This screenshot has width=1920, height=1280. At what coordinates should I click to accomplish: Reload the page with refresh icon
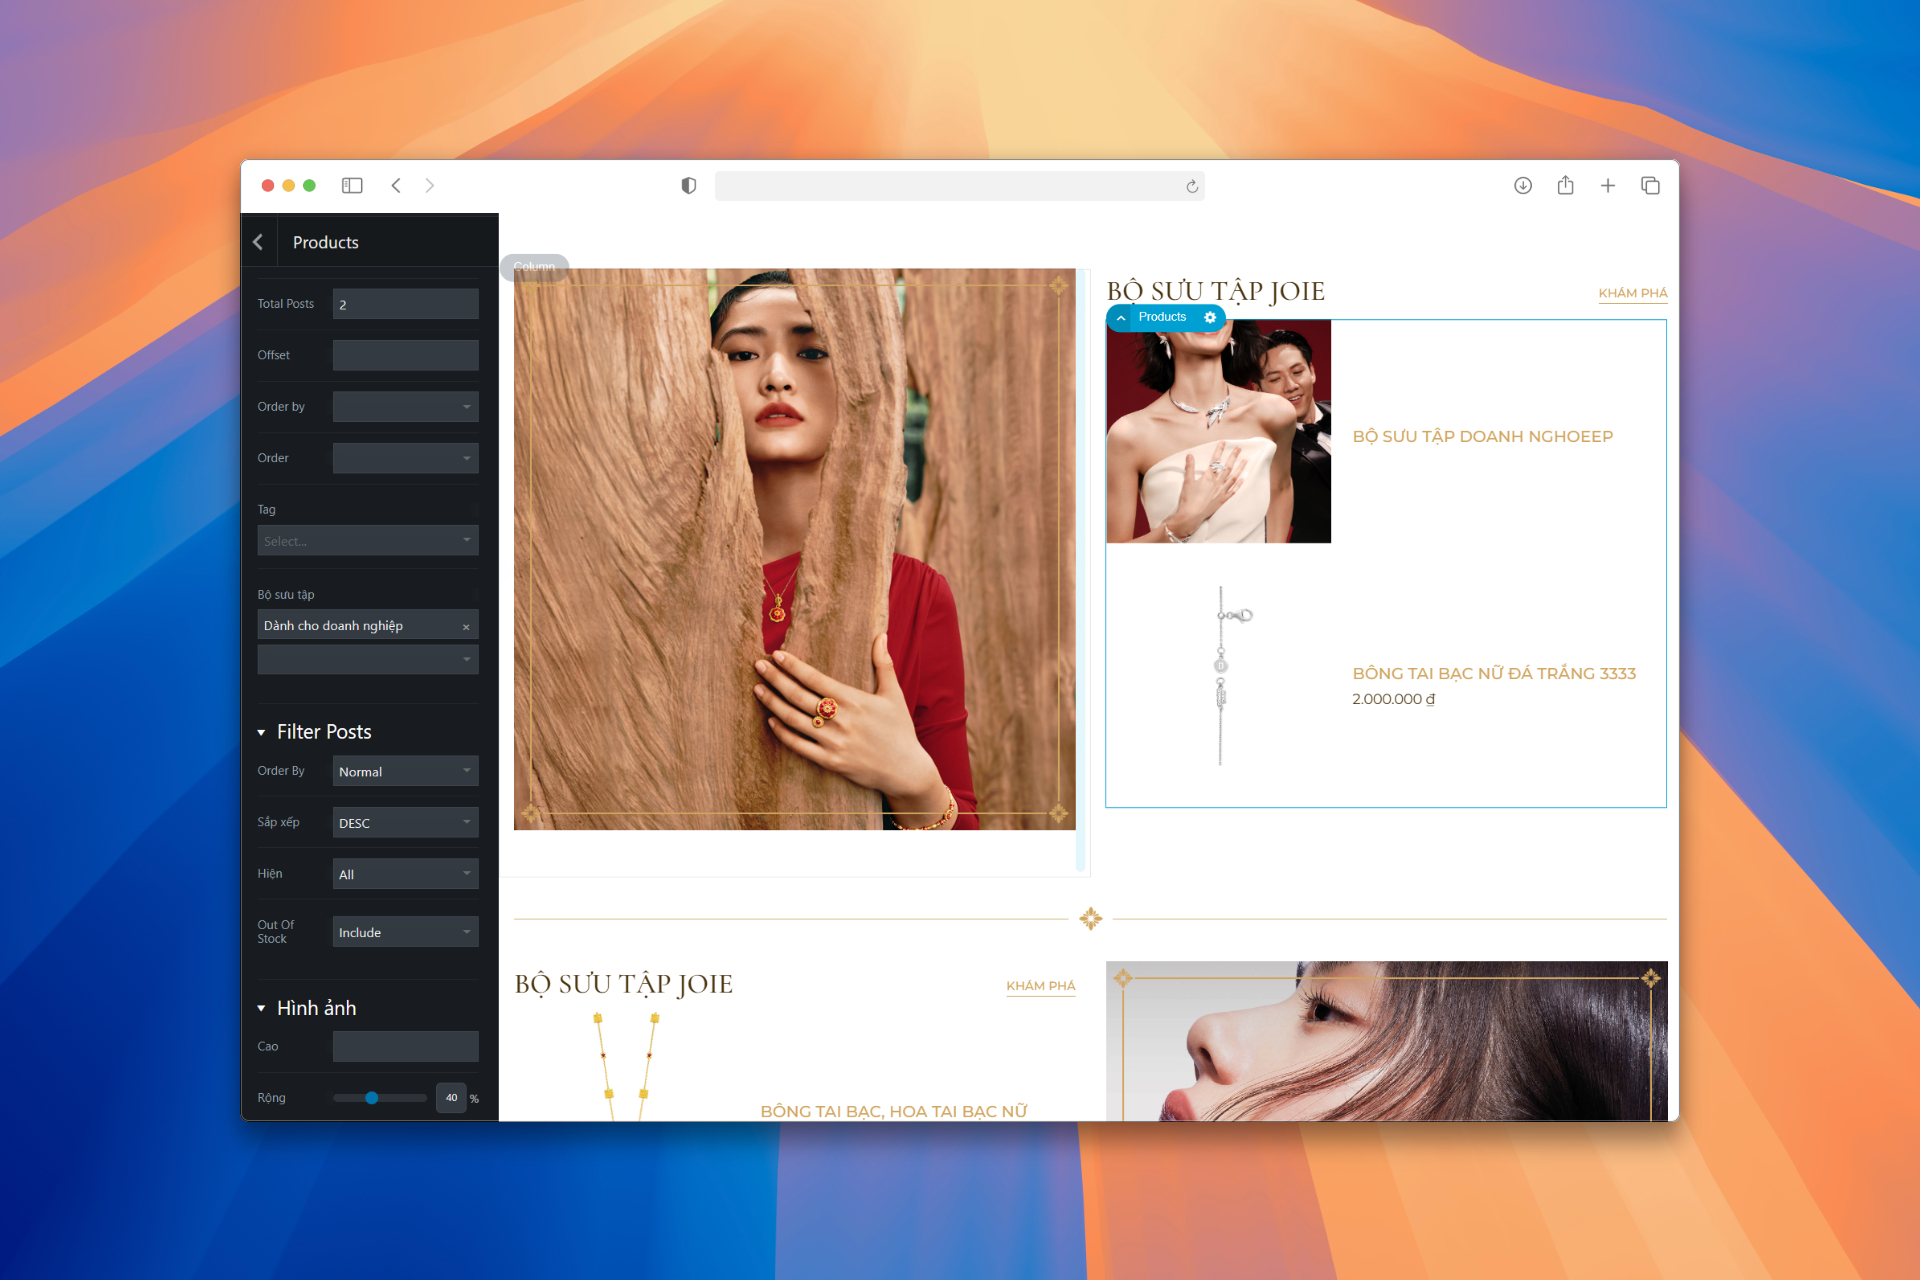point(1192,187)
